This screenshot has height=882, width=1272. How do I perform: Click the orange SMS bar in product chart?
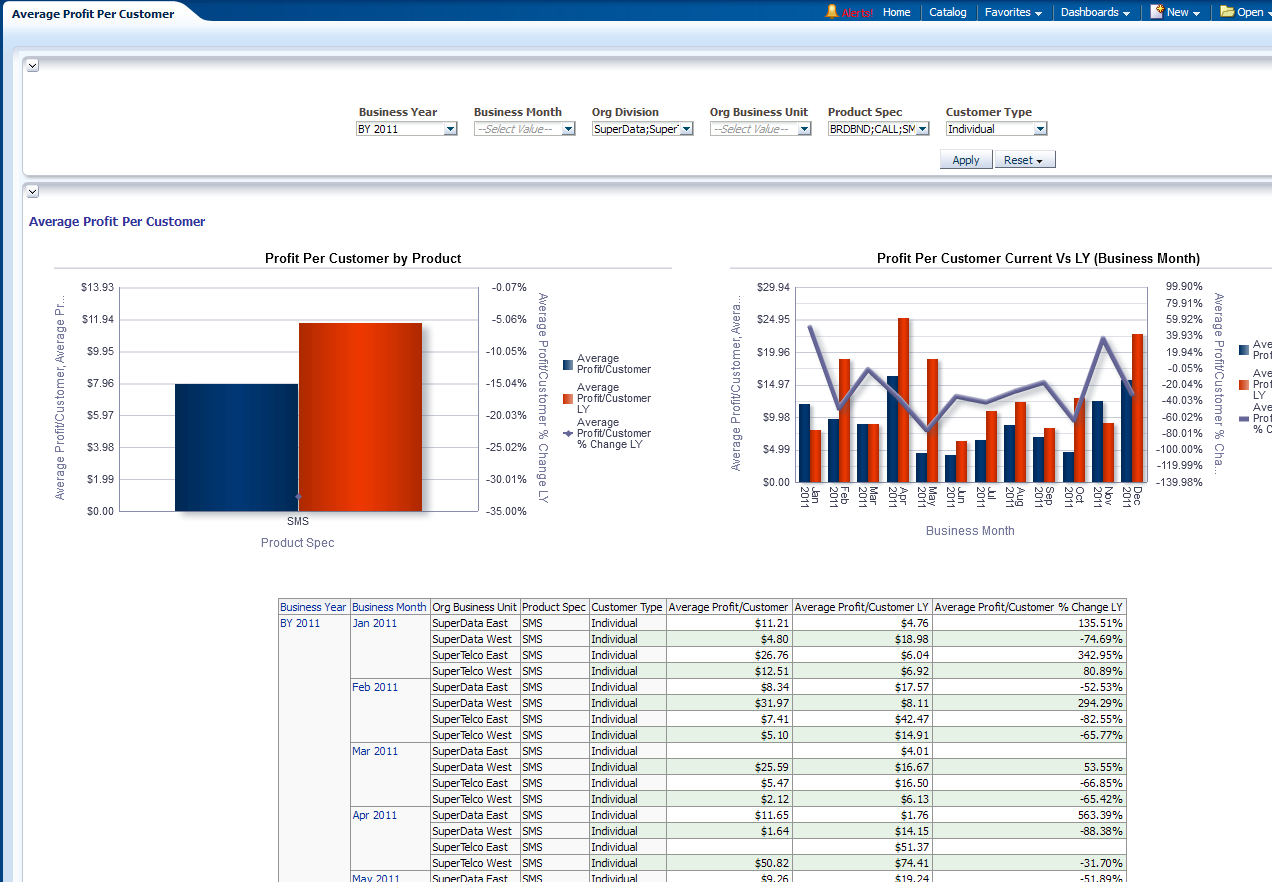360,416
